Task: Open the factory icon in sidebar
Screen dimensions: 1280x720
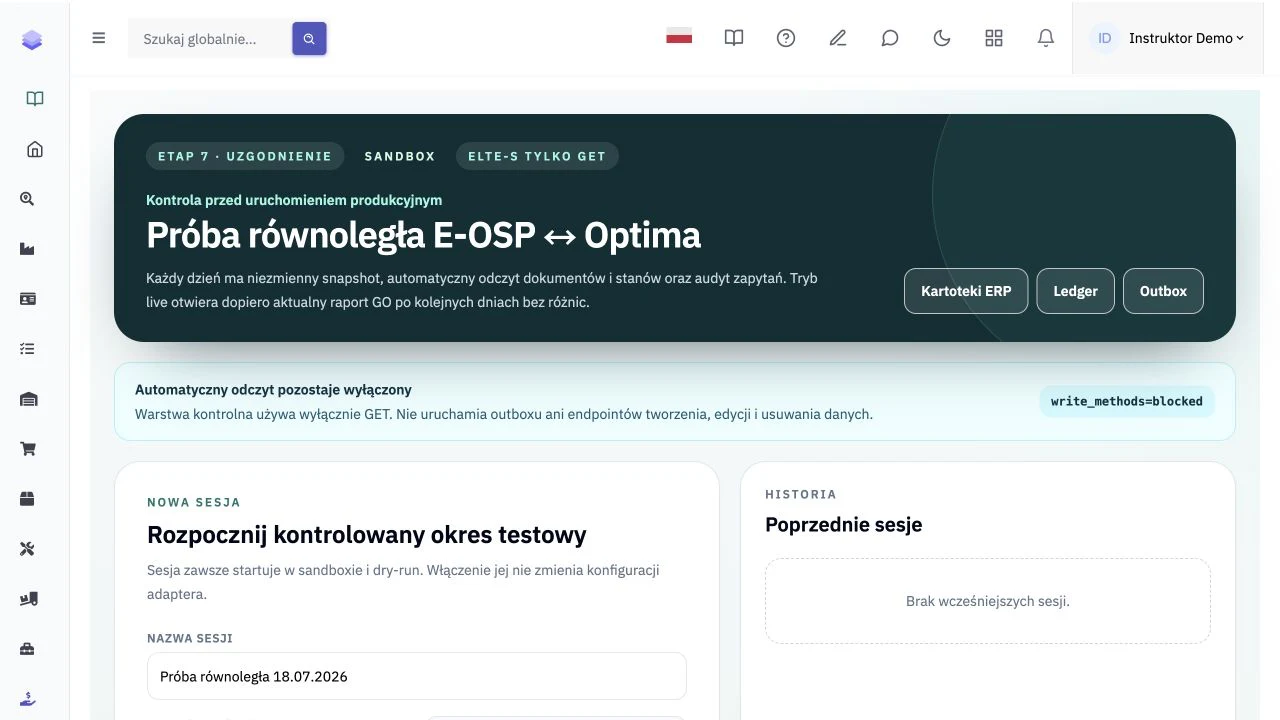Action: tap(28, 249)
